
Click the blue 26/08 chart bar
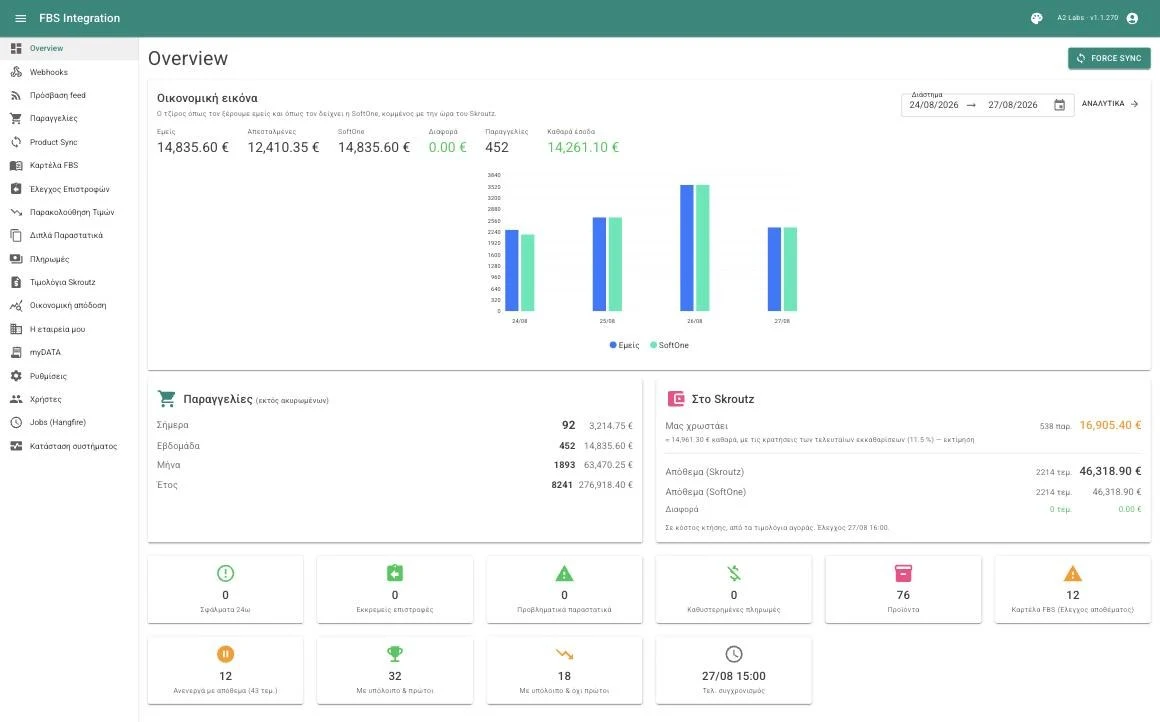click(x=687, y=248)
